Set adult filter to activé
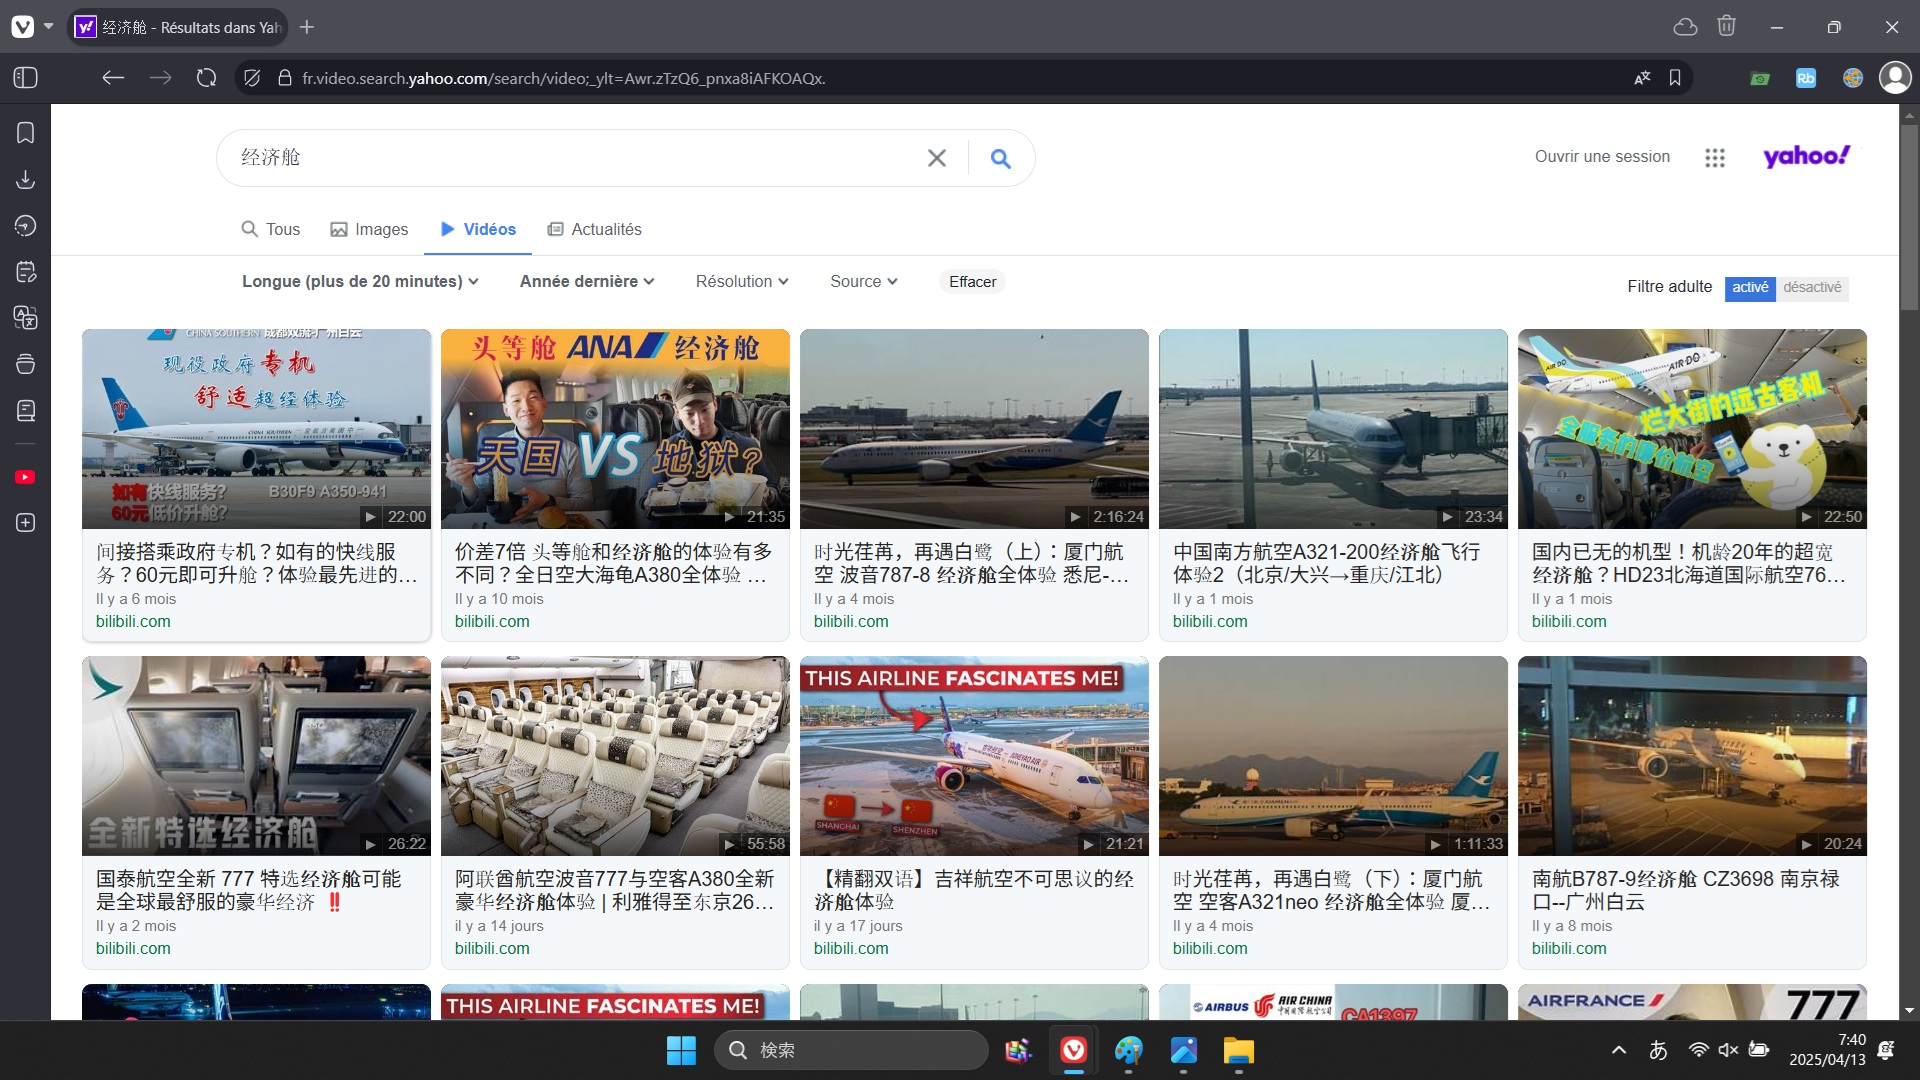1920x1080 pixels. (x=1750, y=288)
